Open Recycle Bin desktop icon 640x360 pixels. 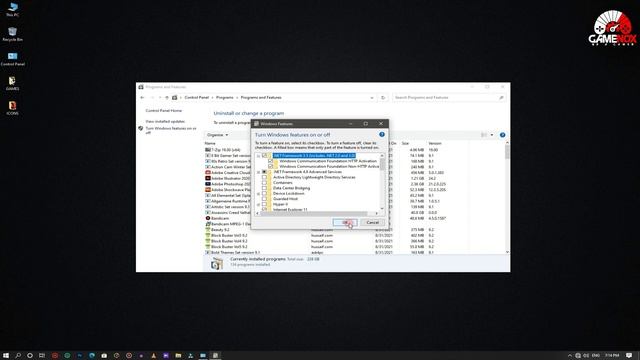coord(13,34)
